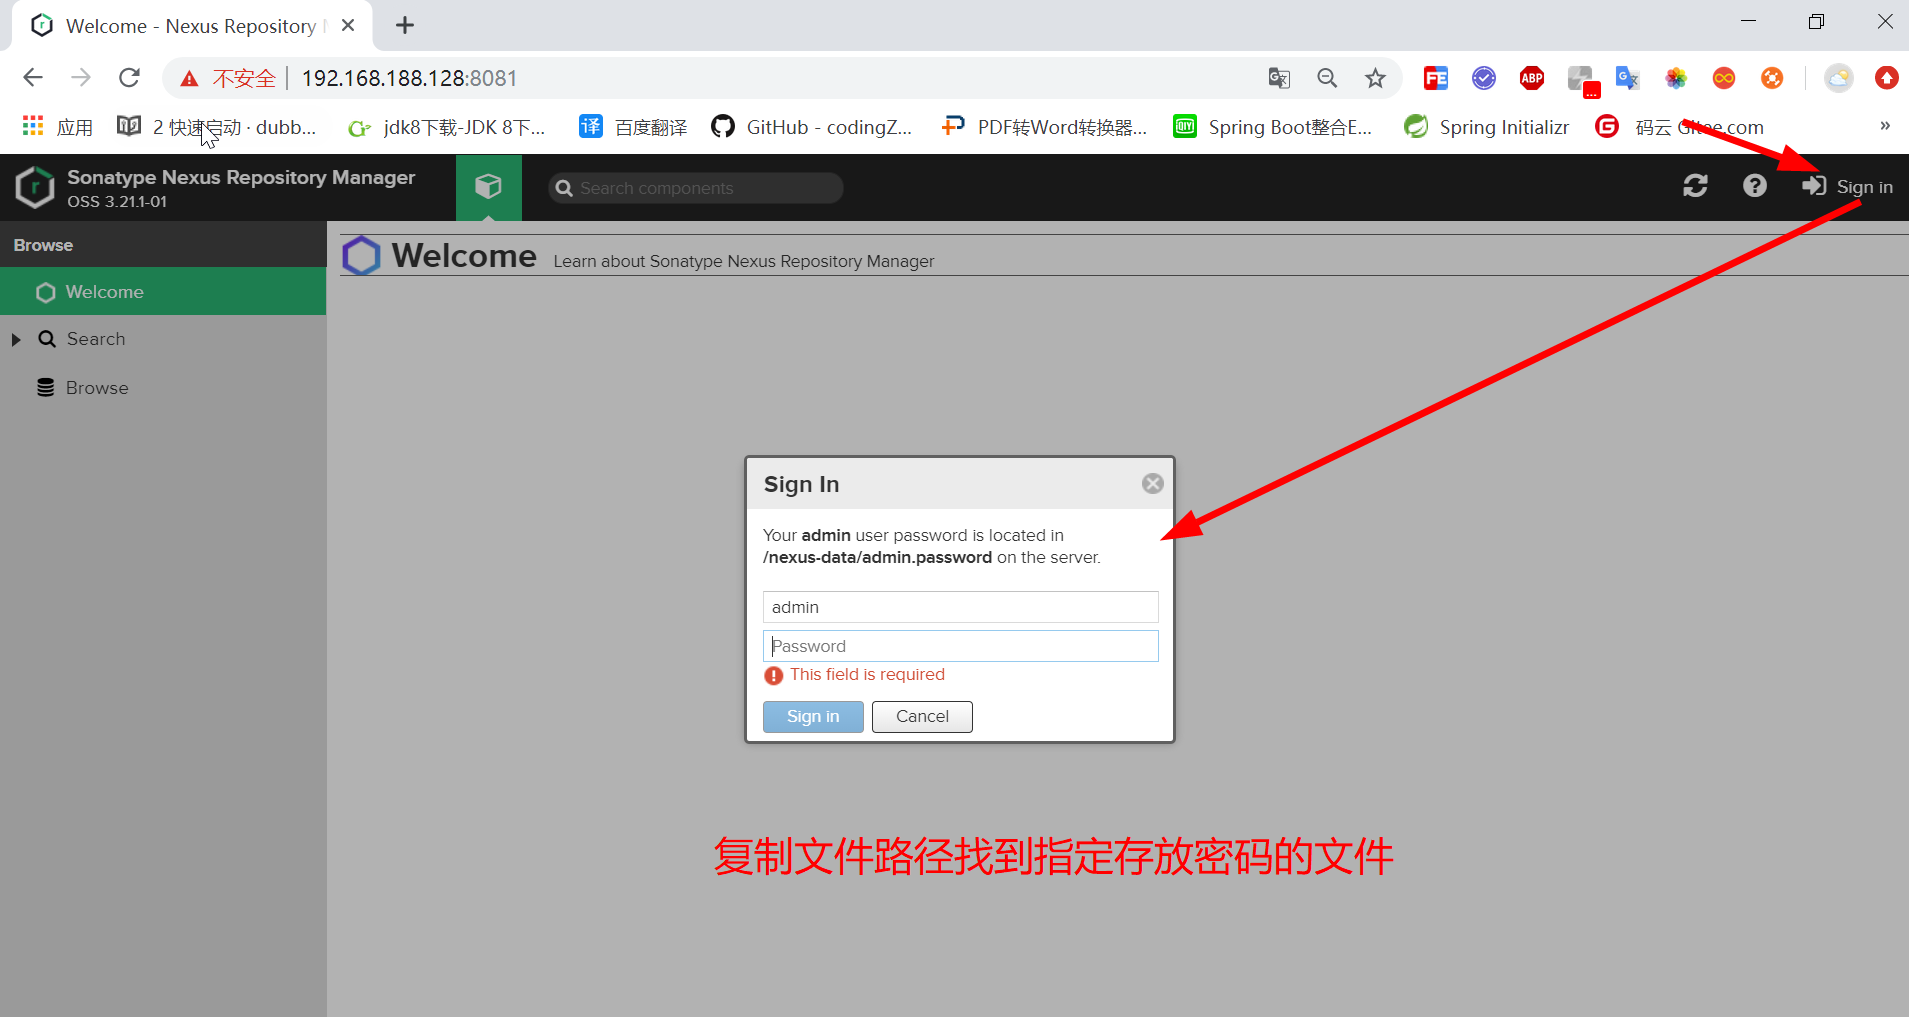This screenshot has height=1017, width=1909.
Task: Click the Nexus browse cube icon
Action: click(488, 187)
